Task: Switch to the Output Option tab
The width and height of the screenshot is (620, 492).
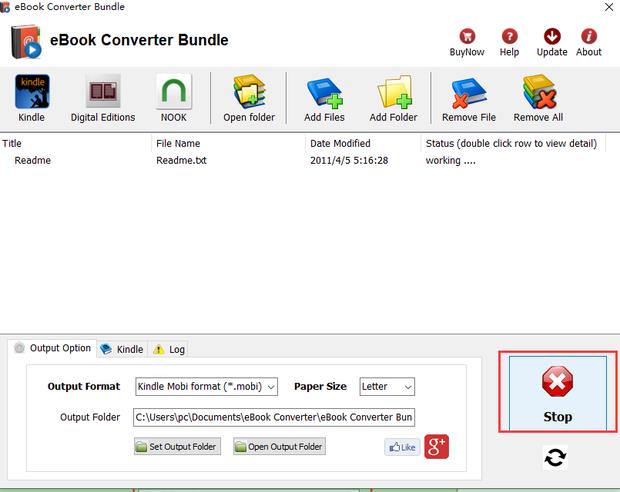Action: (x=53, y=348)
